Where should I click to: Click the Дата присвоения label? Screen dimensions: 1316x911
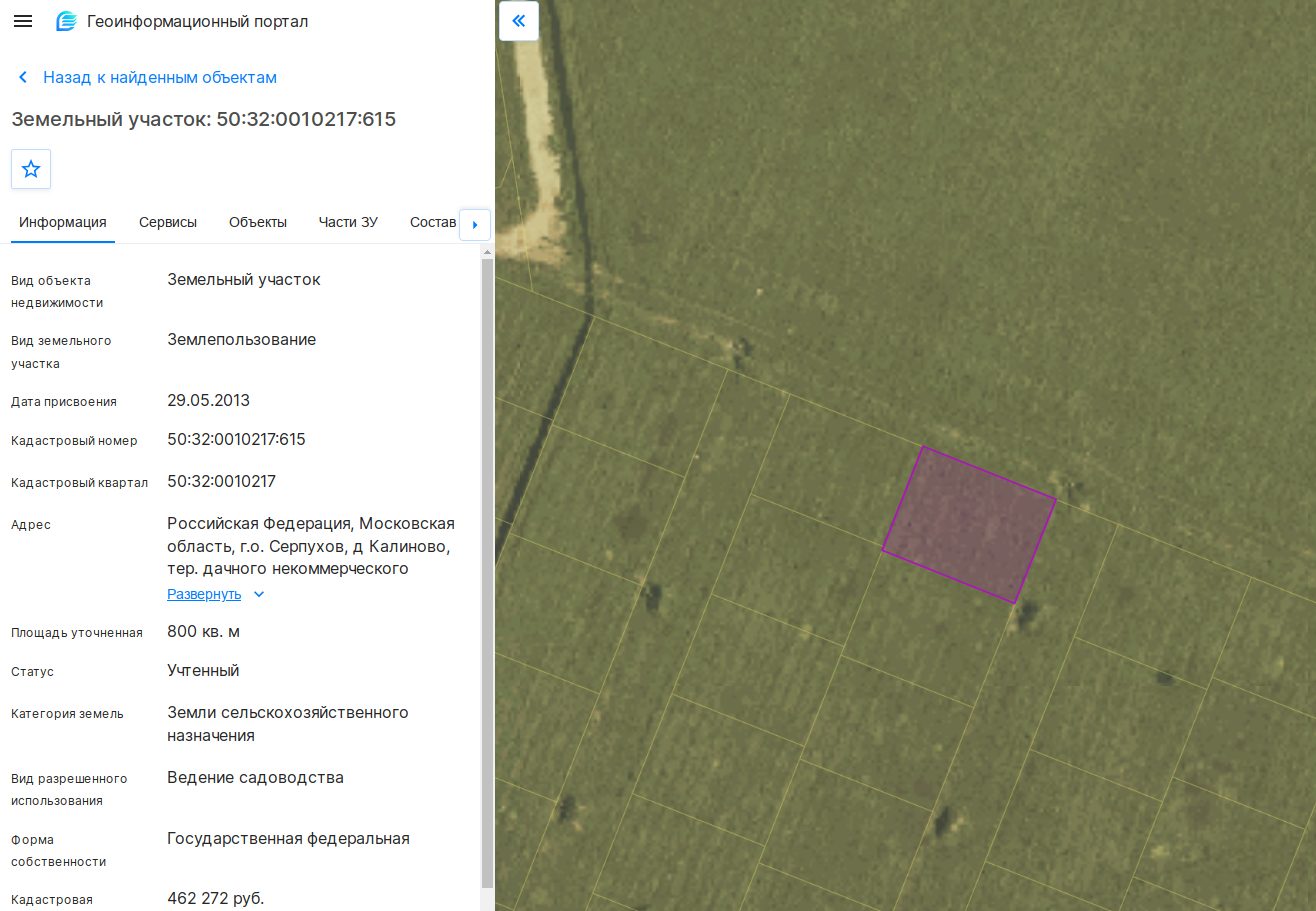pyautogui.click(x=64, y=401)
